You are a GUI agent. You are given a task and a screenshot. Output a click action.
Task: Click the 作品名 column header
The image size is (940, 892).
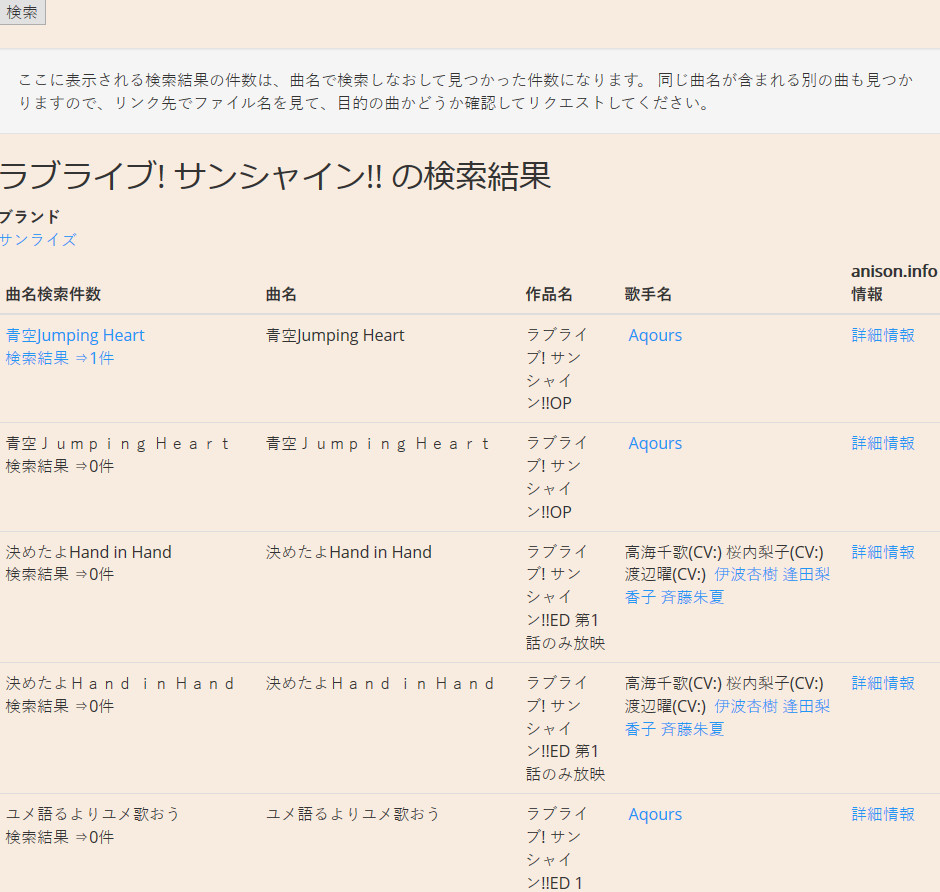[549, 294]
